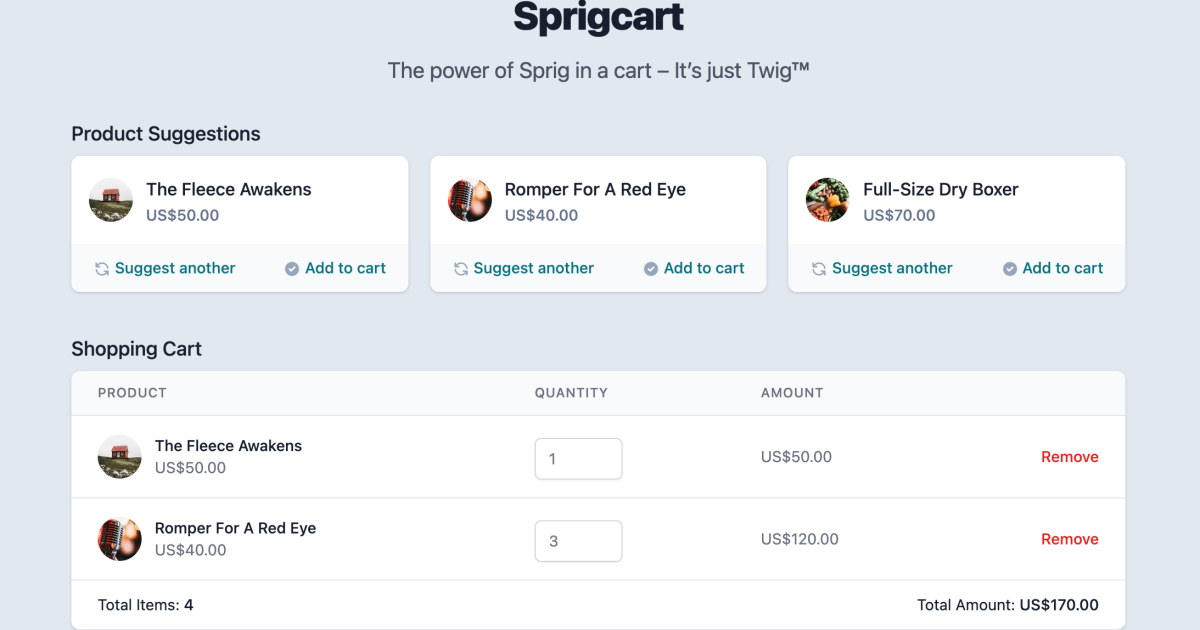Viewport: 1200px width, 630px height.
Task: Open The Fleece Awakens product image in suggestions
Action: [x=110, y=200]
